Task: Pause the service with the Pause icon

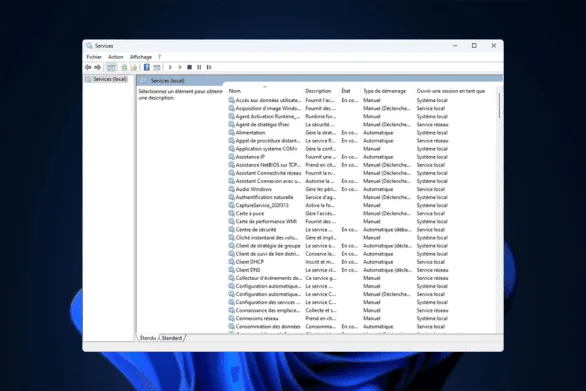Action: (x=199, y=67)
